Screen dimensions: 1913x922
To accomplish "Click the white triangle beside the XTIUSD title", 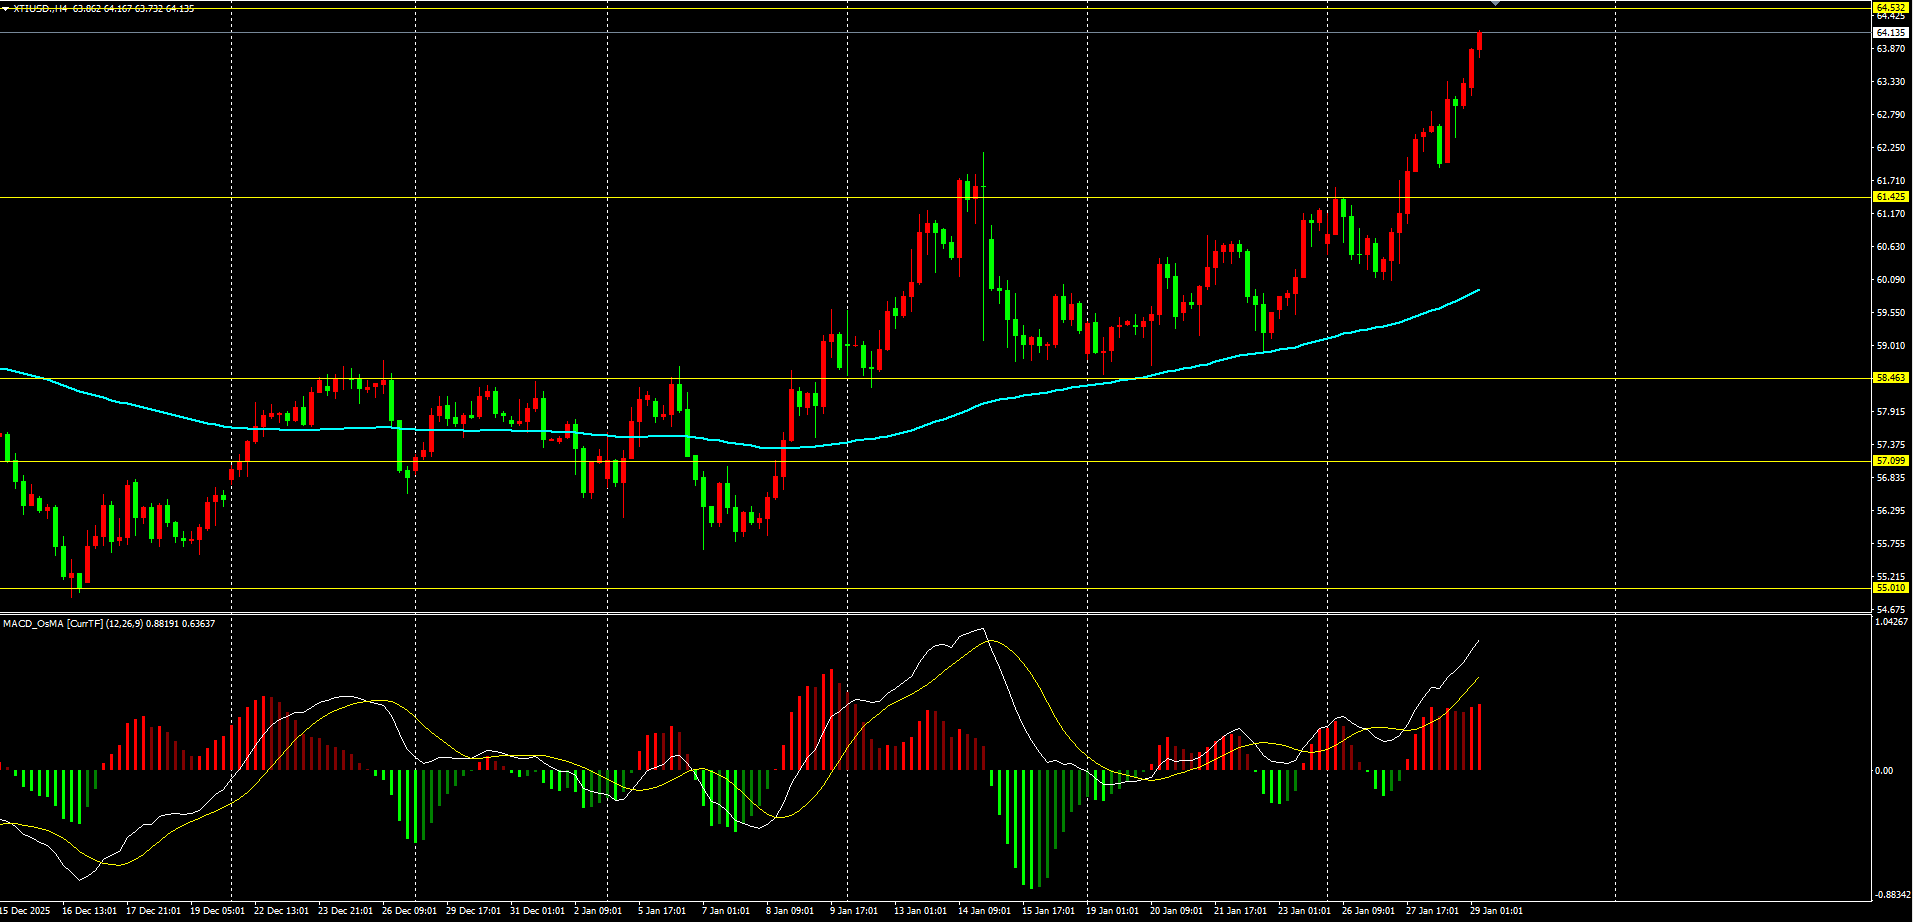I will tap(6, 9).
